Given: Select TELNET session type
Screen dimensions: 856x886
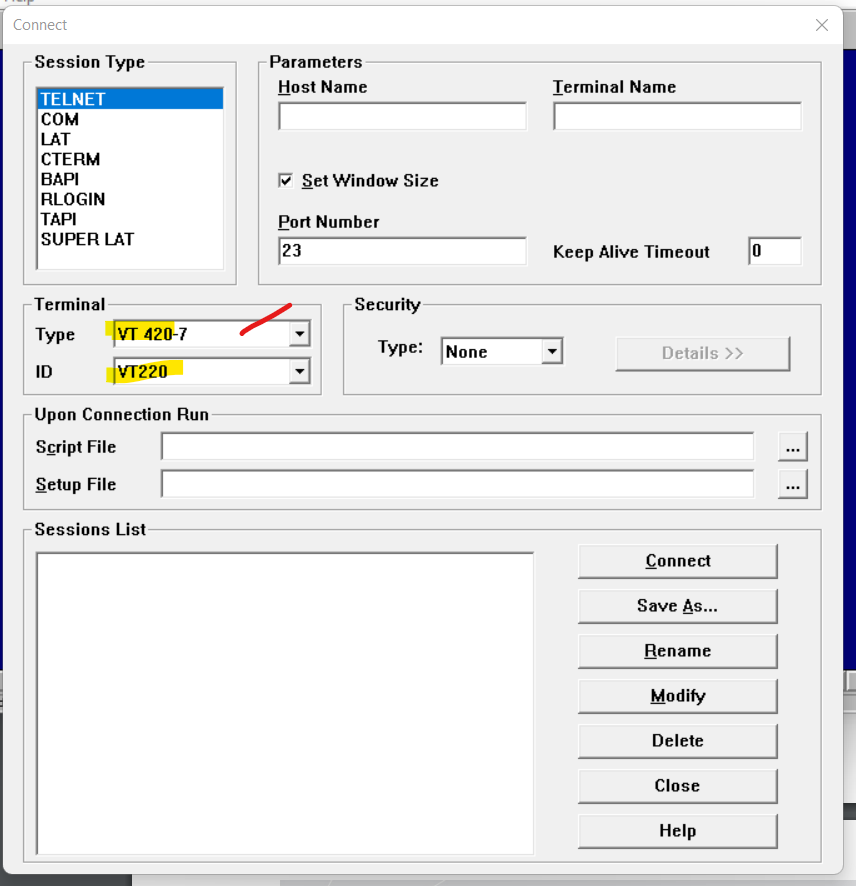Looking at the screenshot, I should (130, 99).
